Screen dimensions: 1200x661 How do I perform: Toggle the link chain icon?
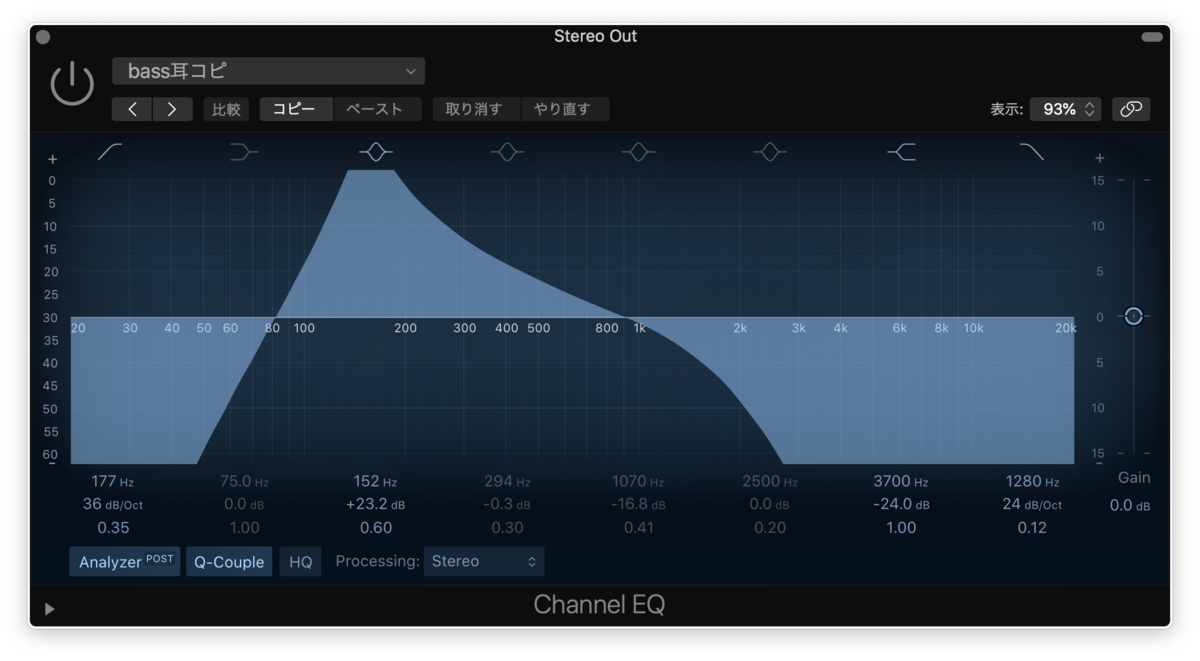[1131, 109]
